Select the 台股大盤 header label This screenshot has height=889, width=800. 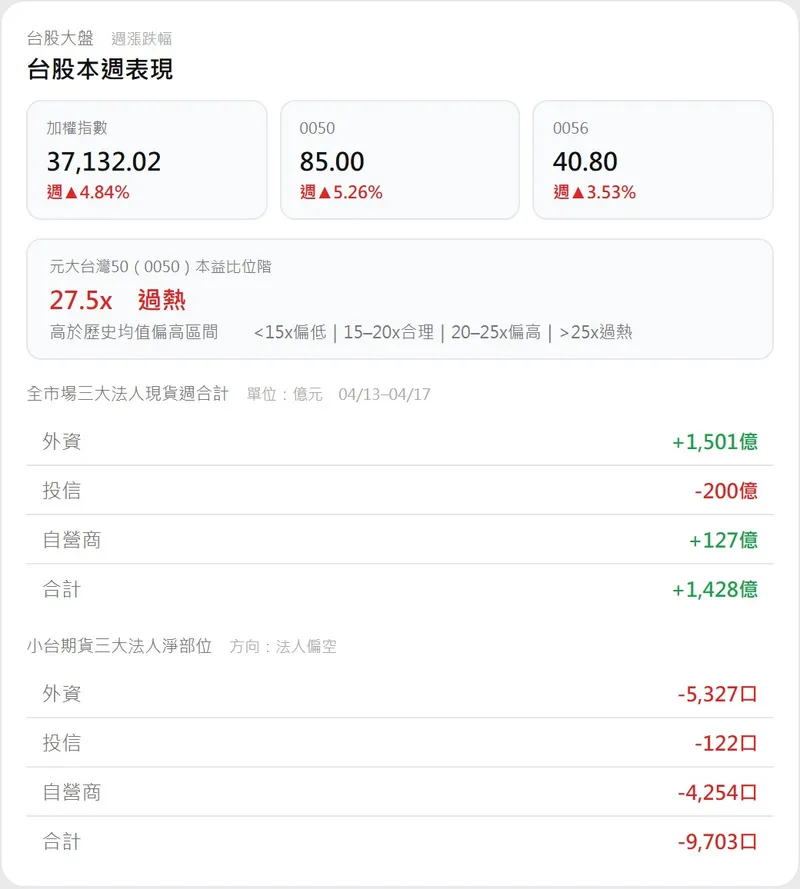(60, 39)
